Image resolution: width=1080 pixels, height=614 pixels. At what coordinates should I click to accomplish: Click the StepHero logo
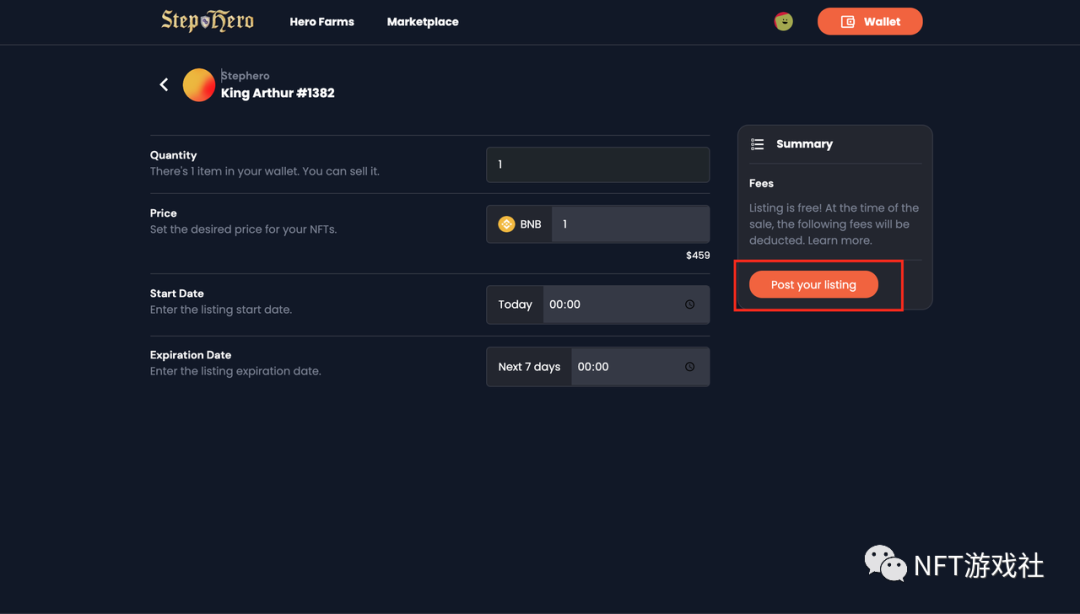click(207, 21)
